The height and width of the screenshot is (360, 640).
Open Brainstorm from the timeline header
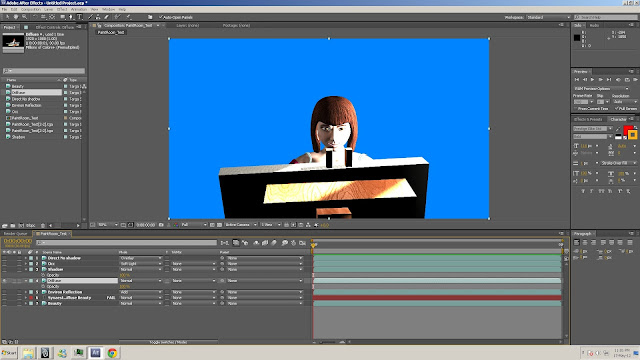click(x=284, y=243)
